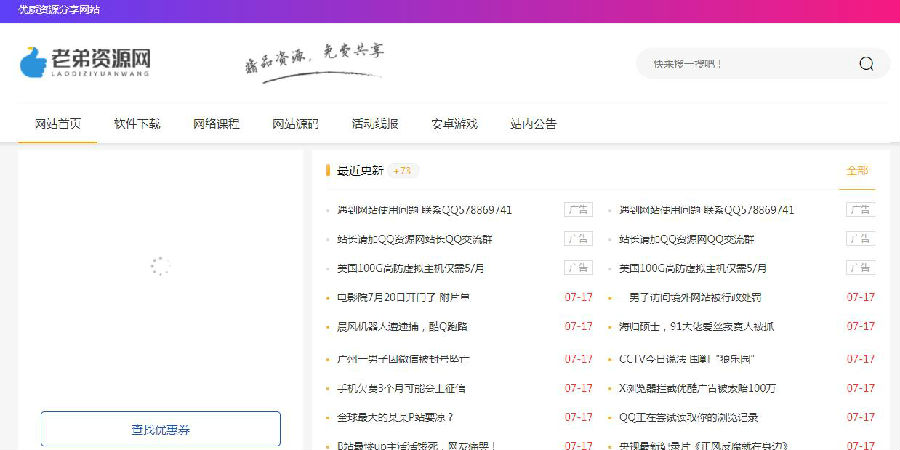This screenshot has width=900, height=450.
Task: Click the left-column 广告 badge on the first row
Action: click(578, 210)
